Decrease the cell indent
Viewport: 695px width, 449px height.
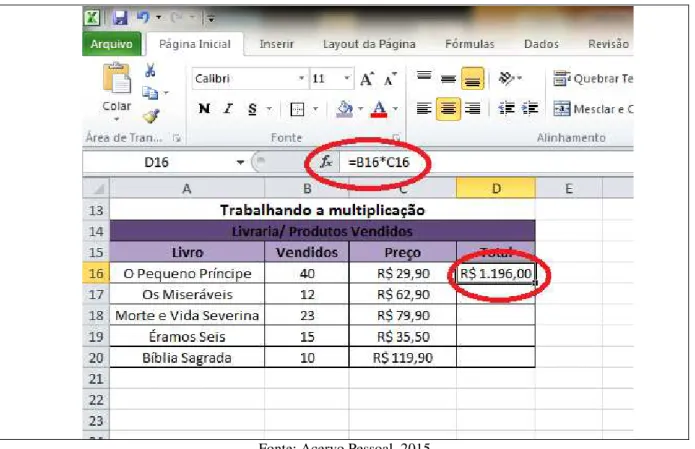point(506,109)
